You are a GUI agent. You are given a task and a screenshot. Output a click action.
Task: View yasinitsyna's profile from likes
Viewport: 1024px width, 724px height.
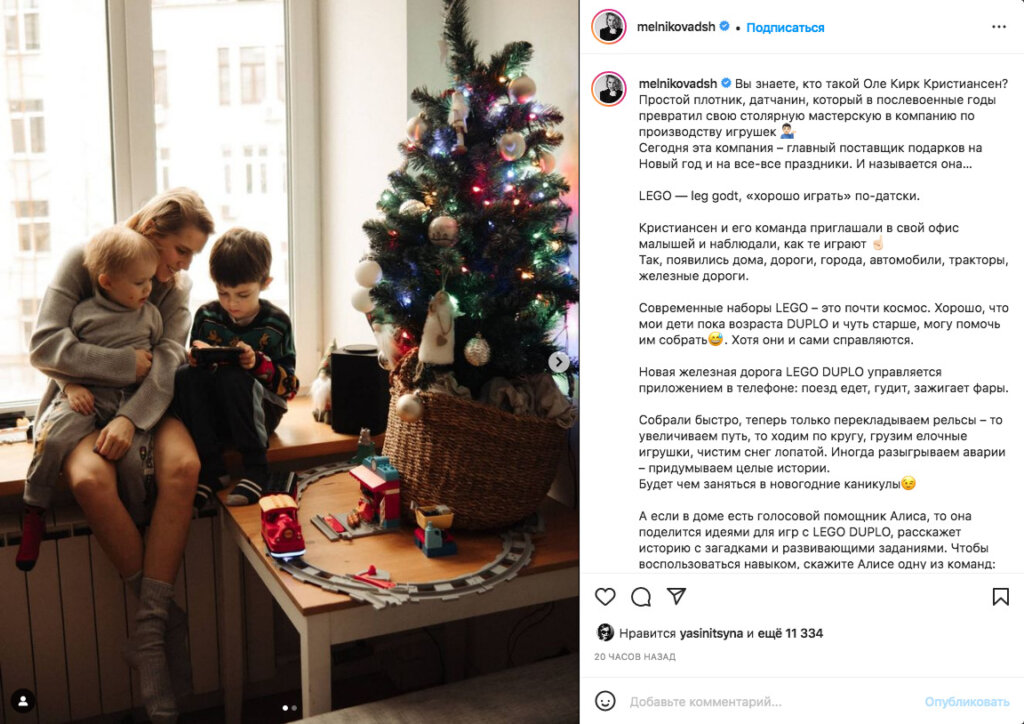tap(711, 633)
